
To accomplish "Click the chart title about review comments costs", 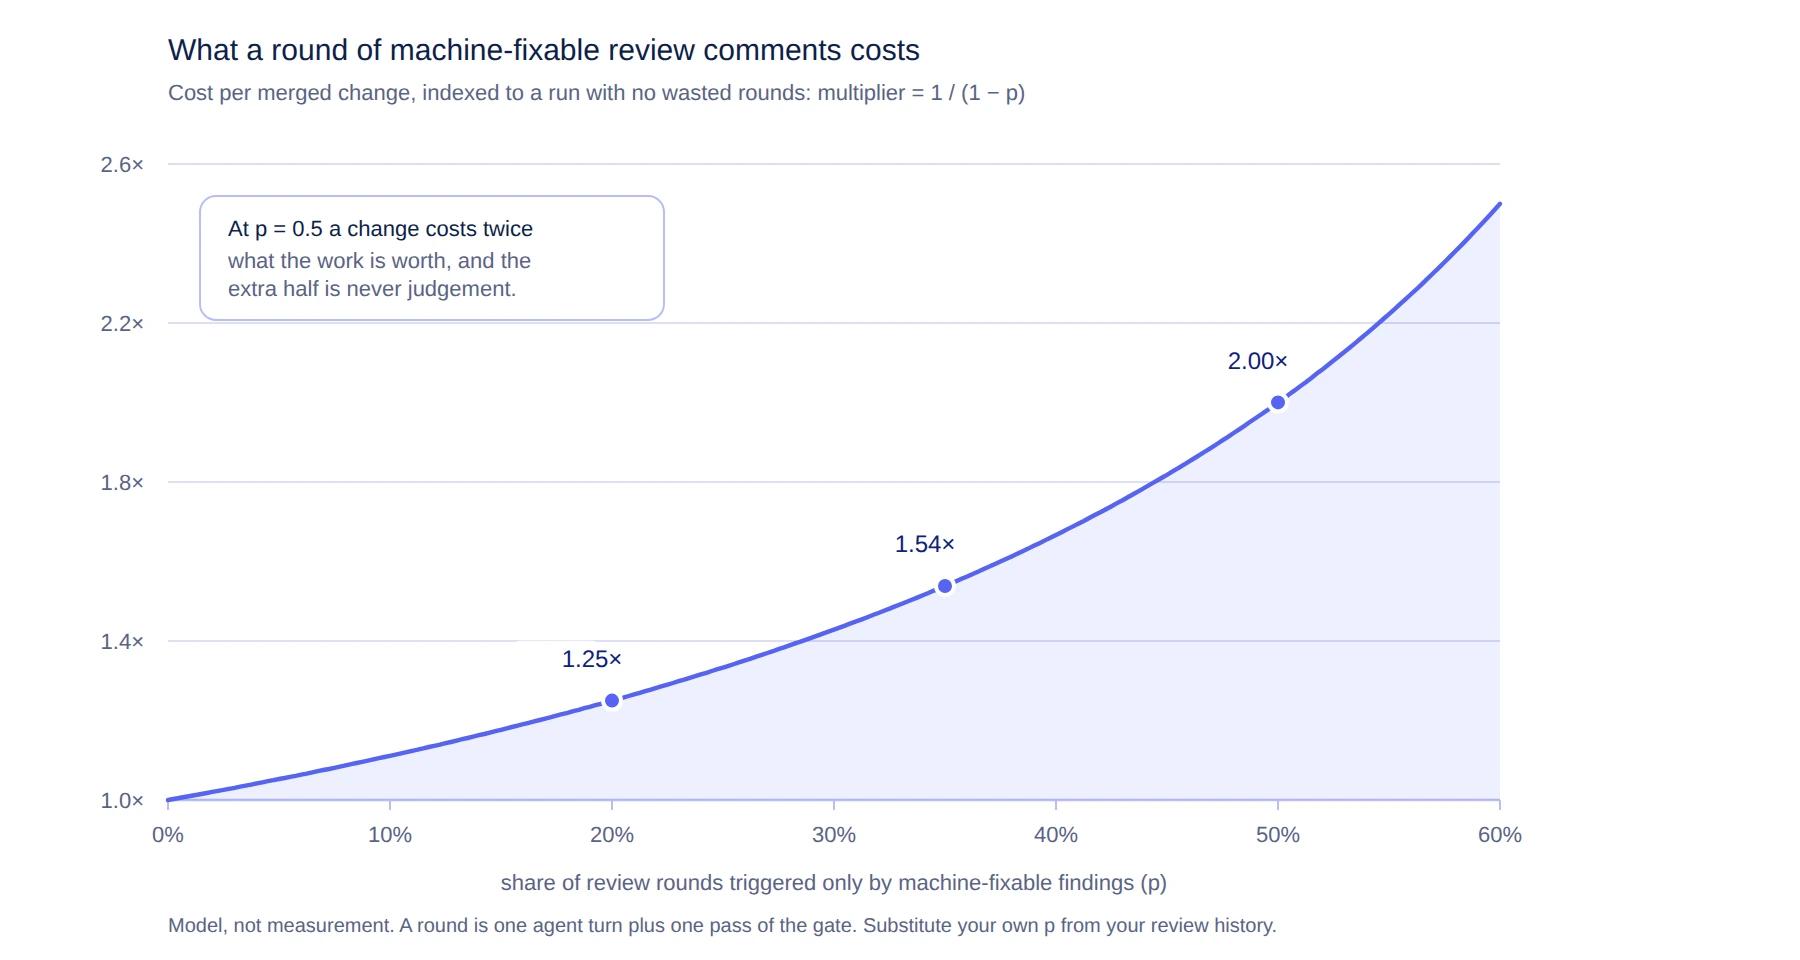I will (544, 50).
